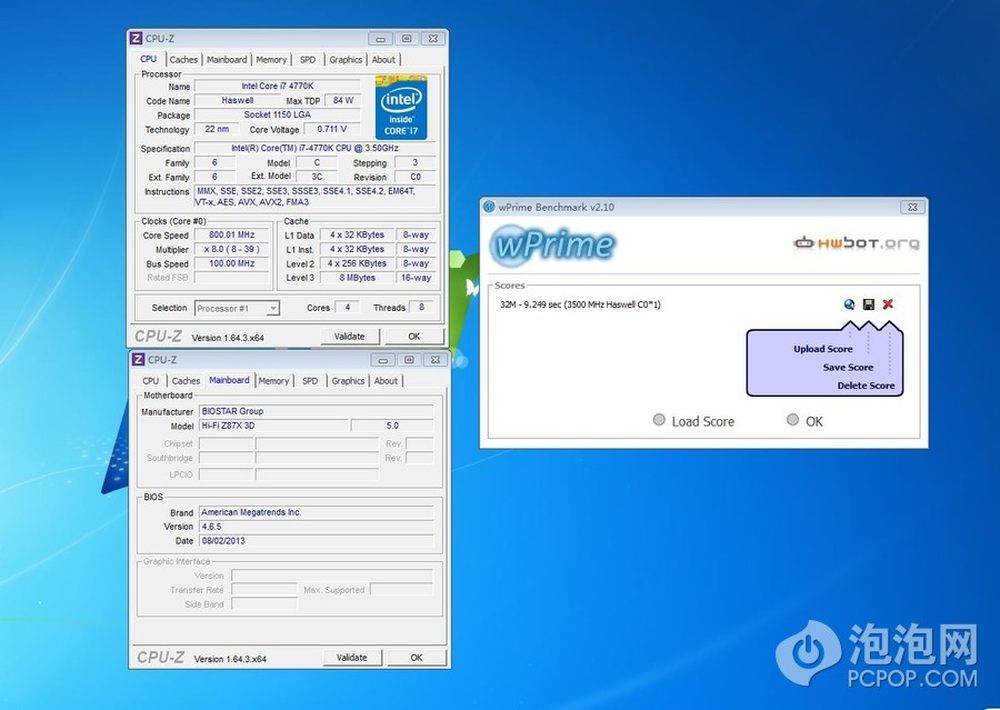Click the processor name field 'Intel Core i7 4770K'
Viewport: 1000px width, 710px height.
click(277, 86)
